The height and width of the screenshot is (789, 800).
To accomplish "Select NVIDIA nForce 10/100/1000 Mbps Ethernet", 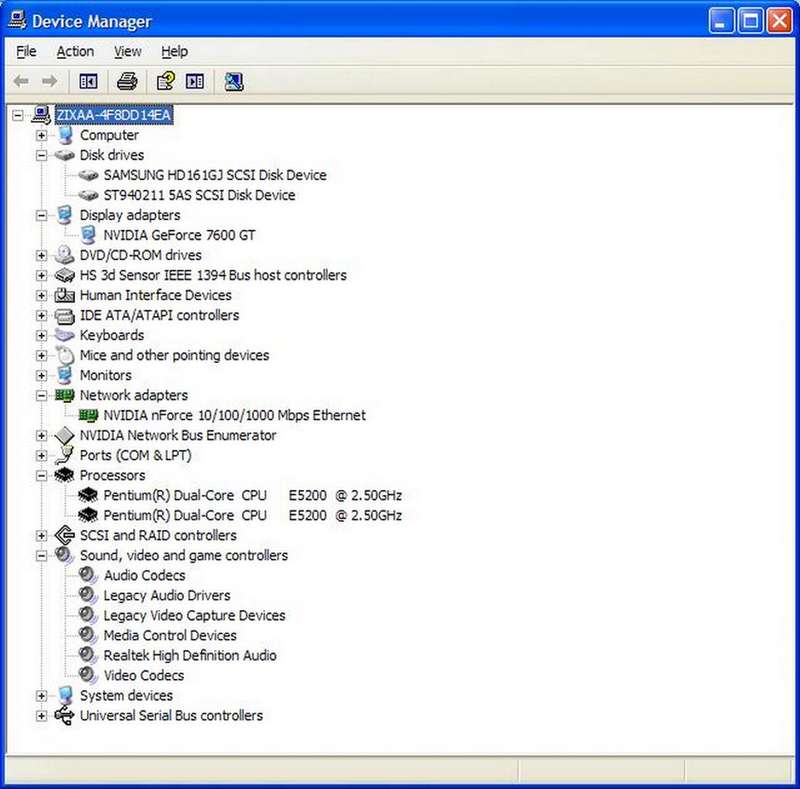I will coord(234,415).
